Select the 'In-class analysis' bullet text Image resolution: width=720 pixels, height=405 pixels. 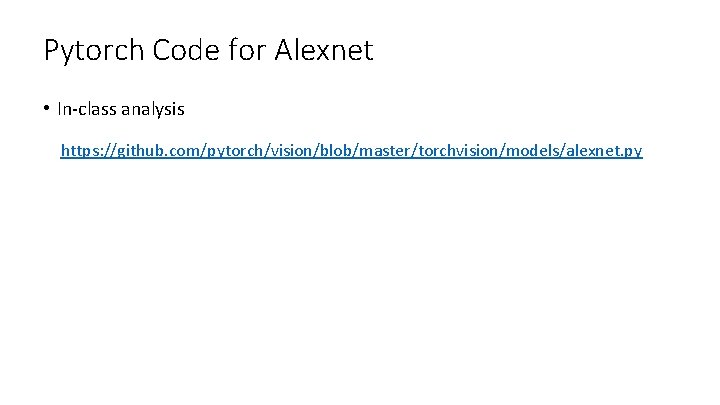(x=121, y=109)
